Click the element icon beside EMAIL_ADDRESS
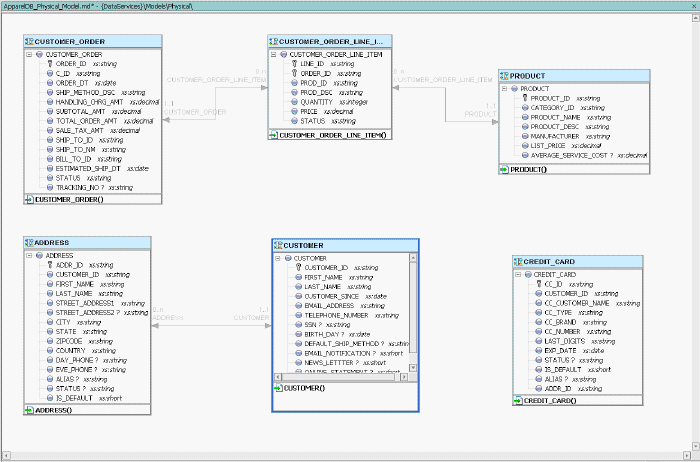 pyautogui.click(x=299, y=306)
